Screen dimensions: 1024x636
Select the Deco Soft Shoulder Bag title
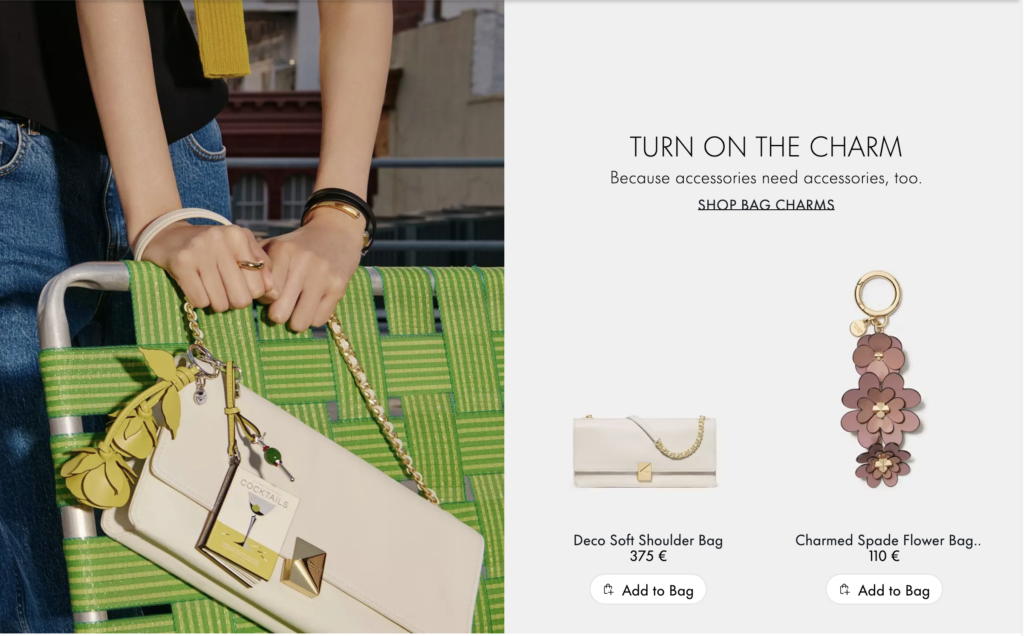click(648, 540)
